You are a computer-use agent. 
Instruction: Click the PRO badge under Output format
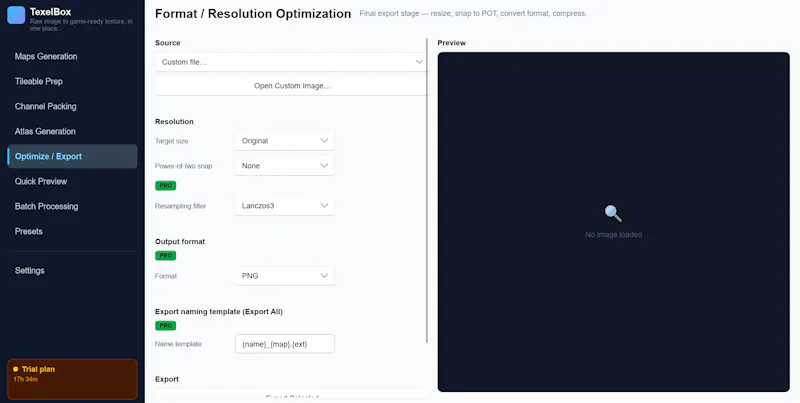[165, 255]
